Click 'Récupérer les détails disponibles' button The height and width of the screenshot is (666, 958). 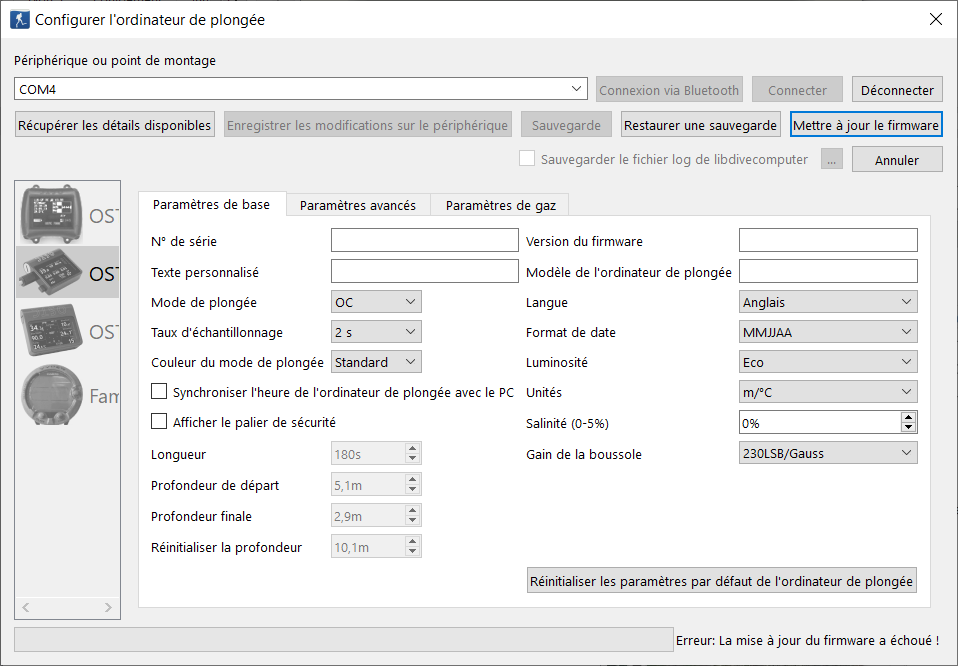[x=115, y=125]
